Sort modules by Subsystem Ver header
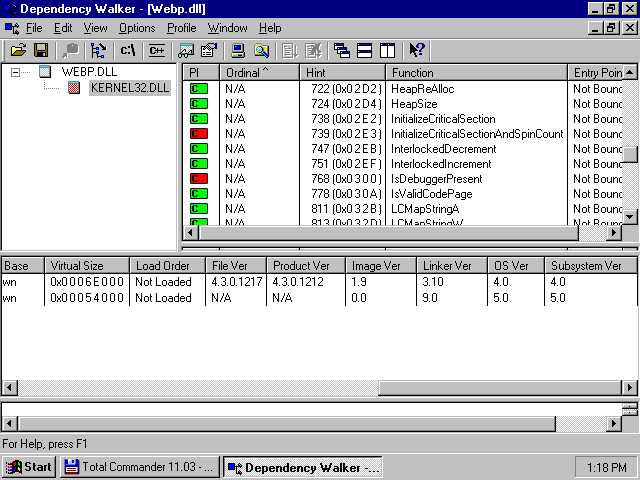640x480 pixels. [x=591, y=266]
